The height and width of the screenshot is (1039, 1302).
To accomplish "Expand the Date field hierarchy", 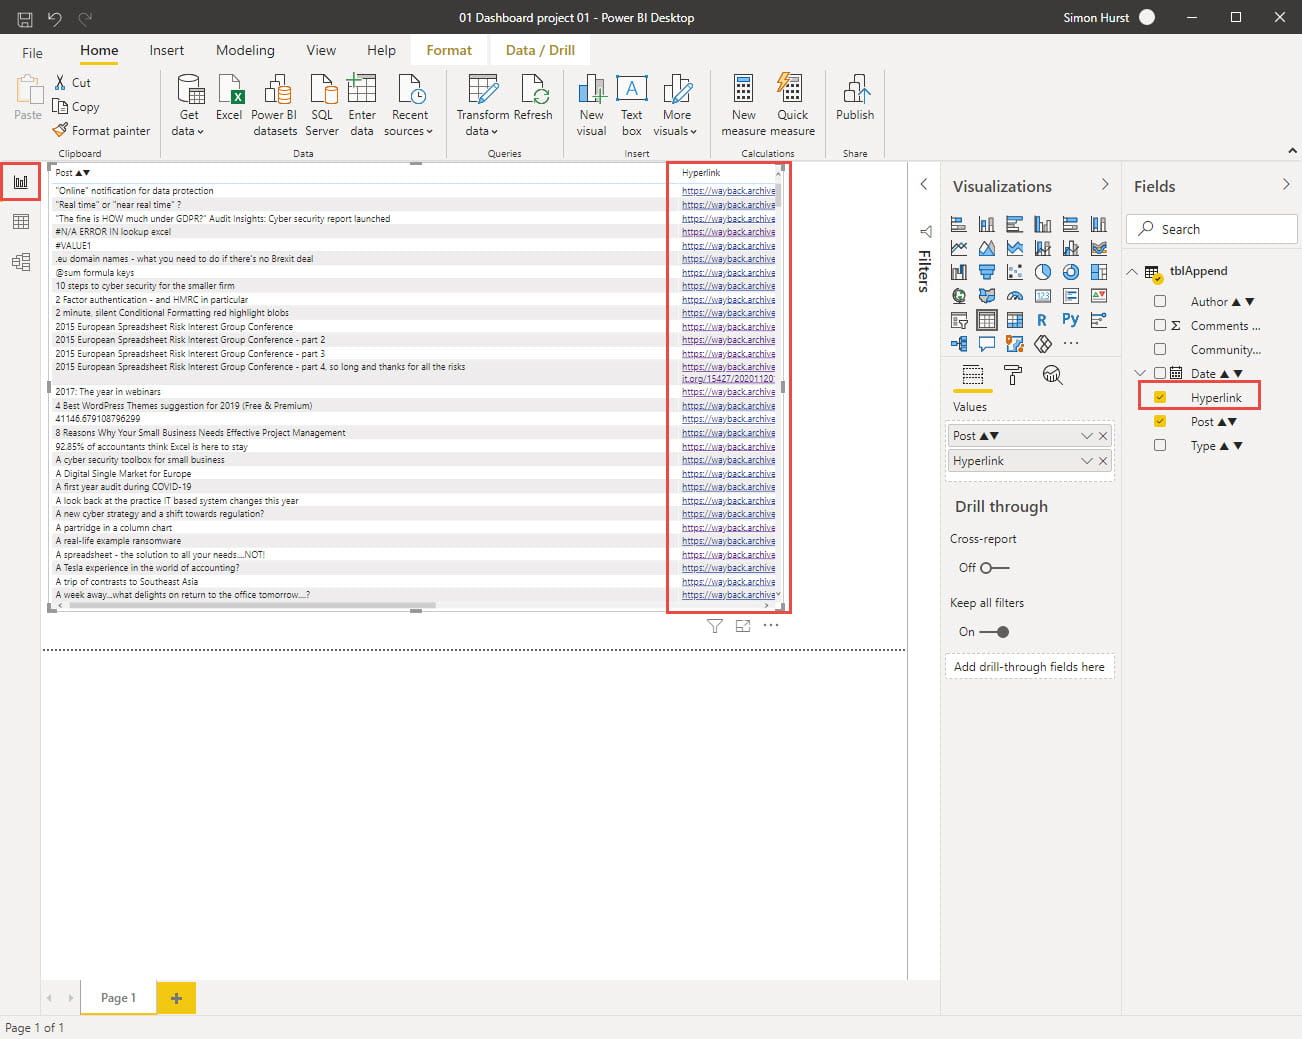I will (1140, 374).
